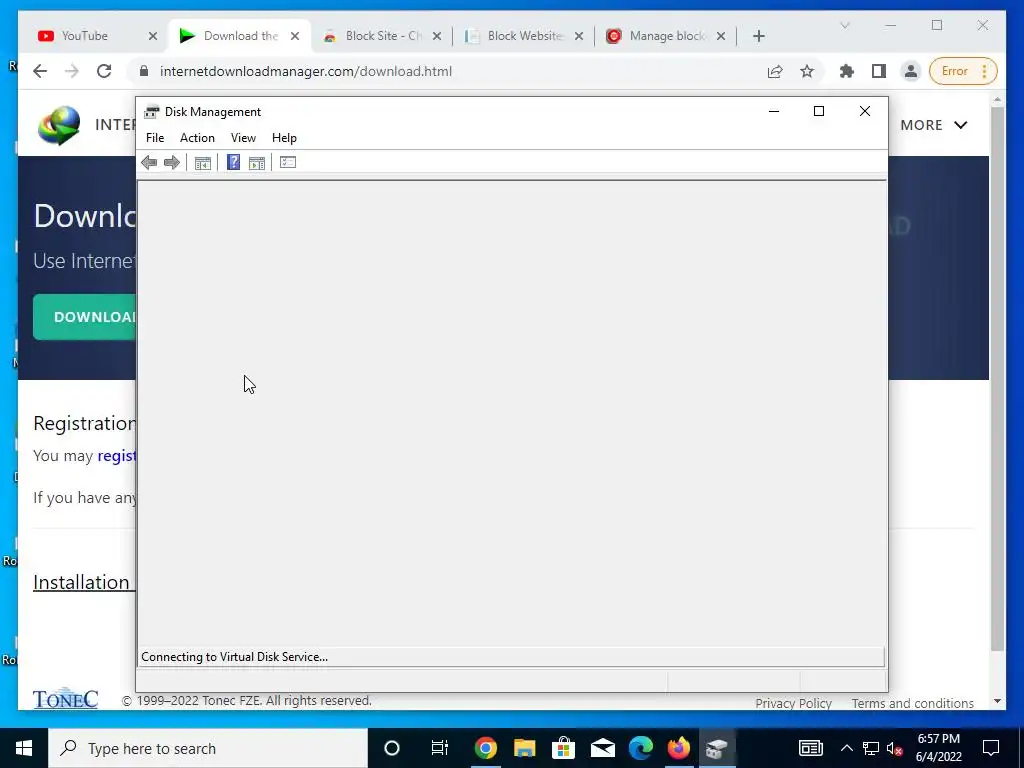Click the Windows taskbar search box

pos(208,748)
